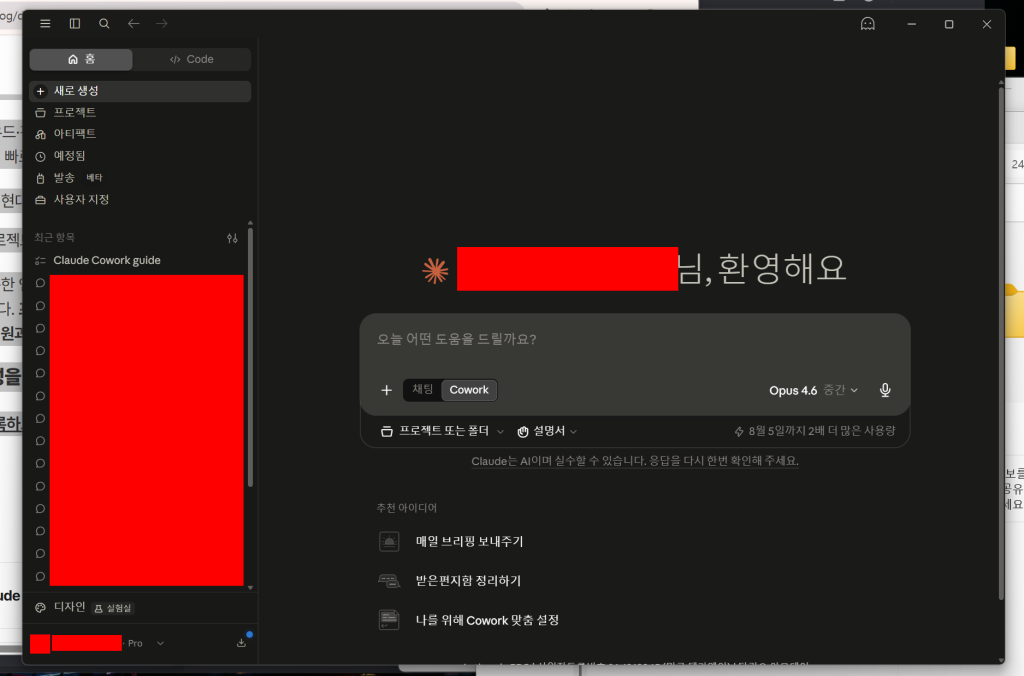Screen dimensions: 1024x676
Task: Click the Claude AI disclaimer link
Action: 635,461
